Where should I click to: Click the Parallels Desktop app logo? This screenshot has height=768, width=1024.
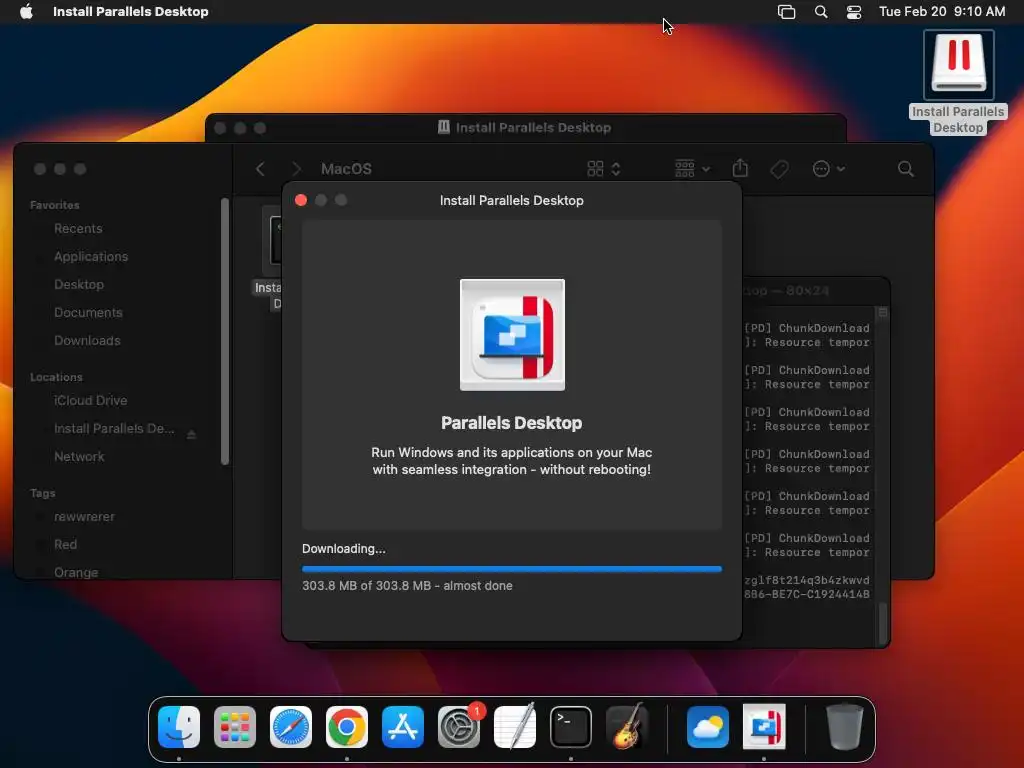pos(512,335)
